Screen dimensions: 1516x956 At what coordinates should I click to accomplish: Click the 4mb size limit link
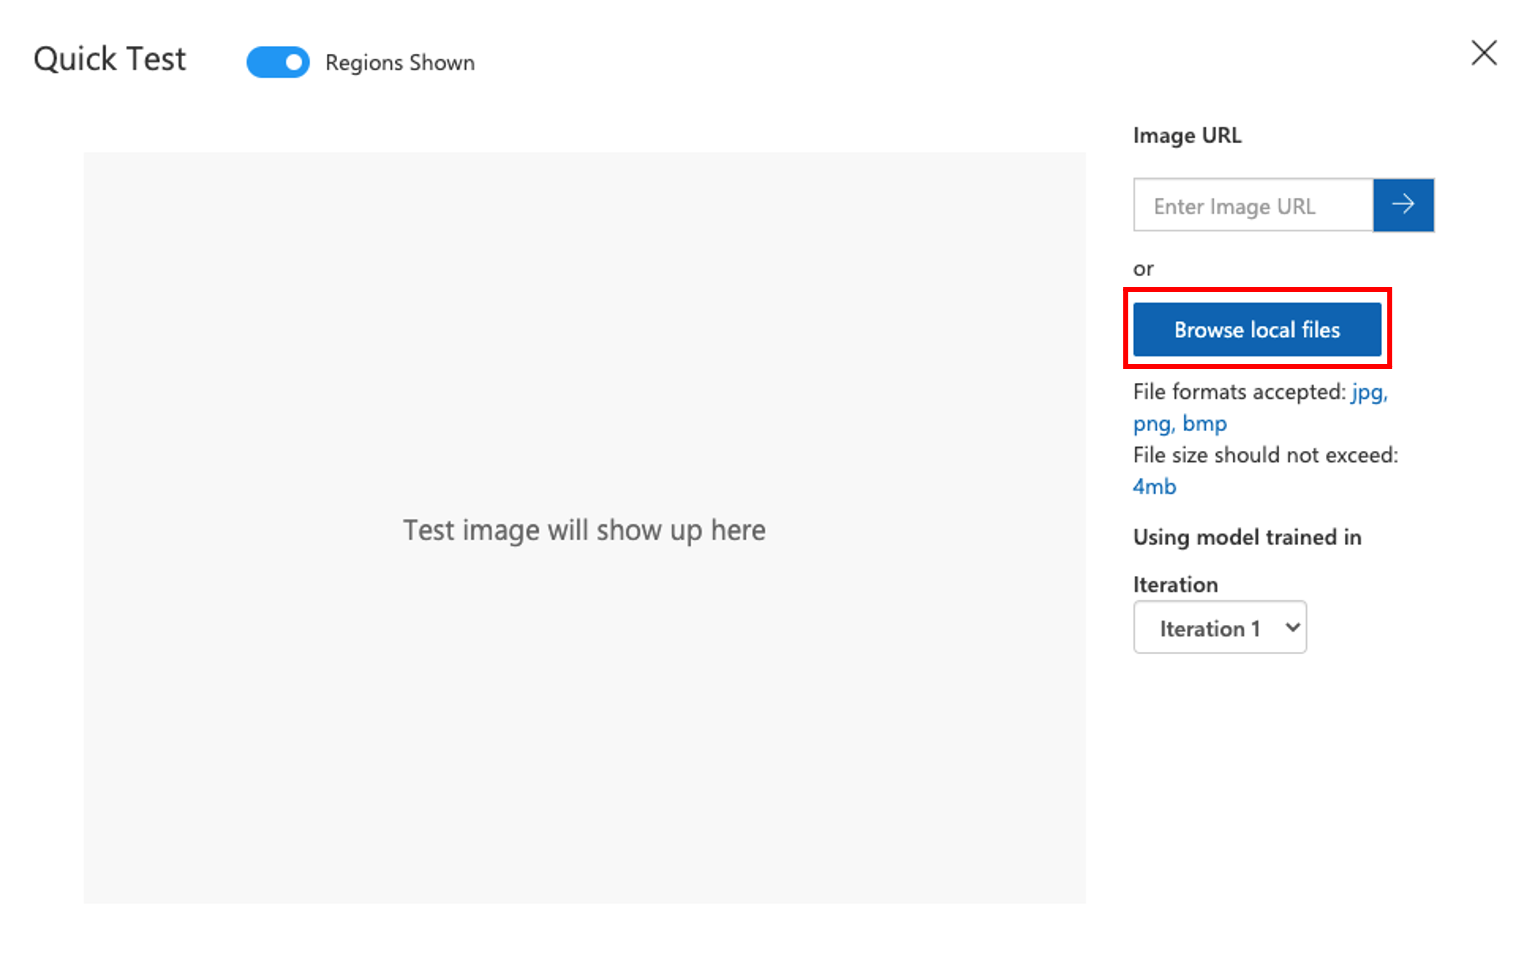(1154, 487)
